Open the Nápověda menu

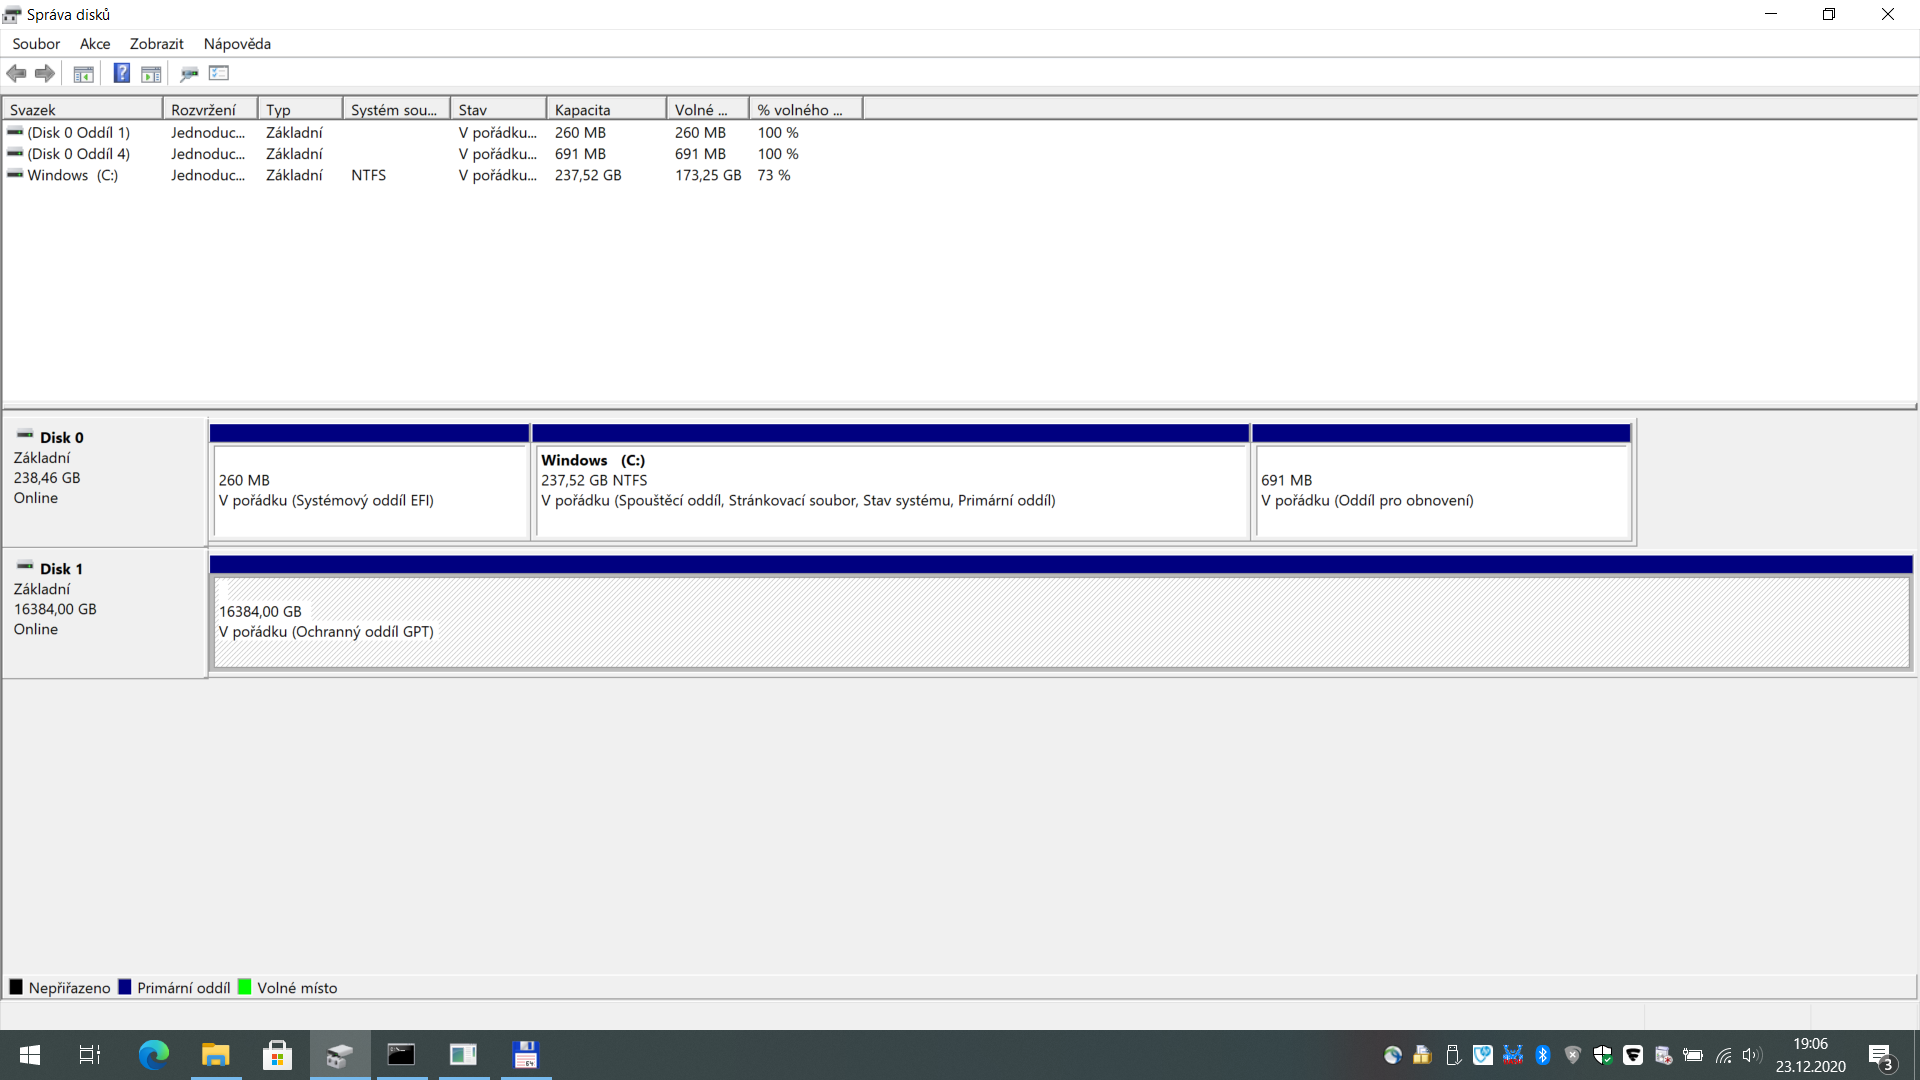point(237,44)
